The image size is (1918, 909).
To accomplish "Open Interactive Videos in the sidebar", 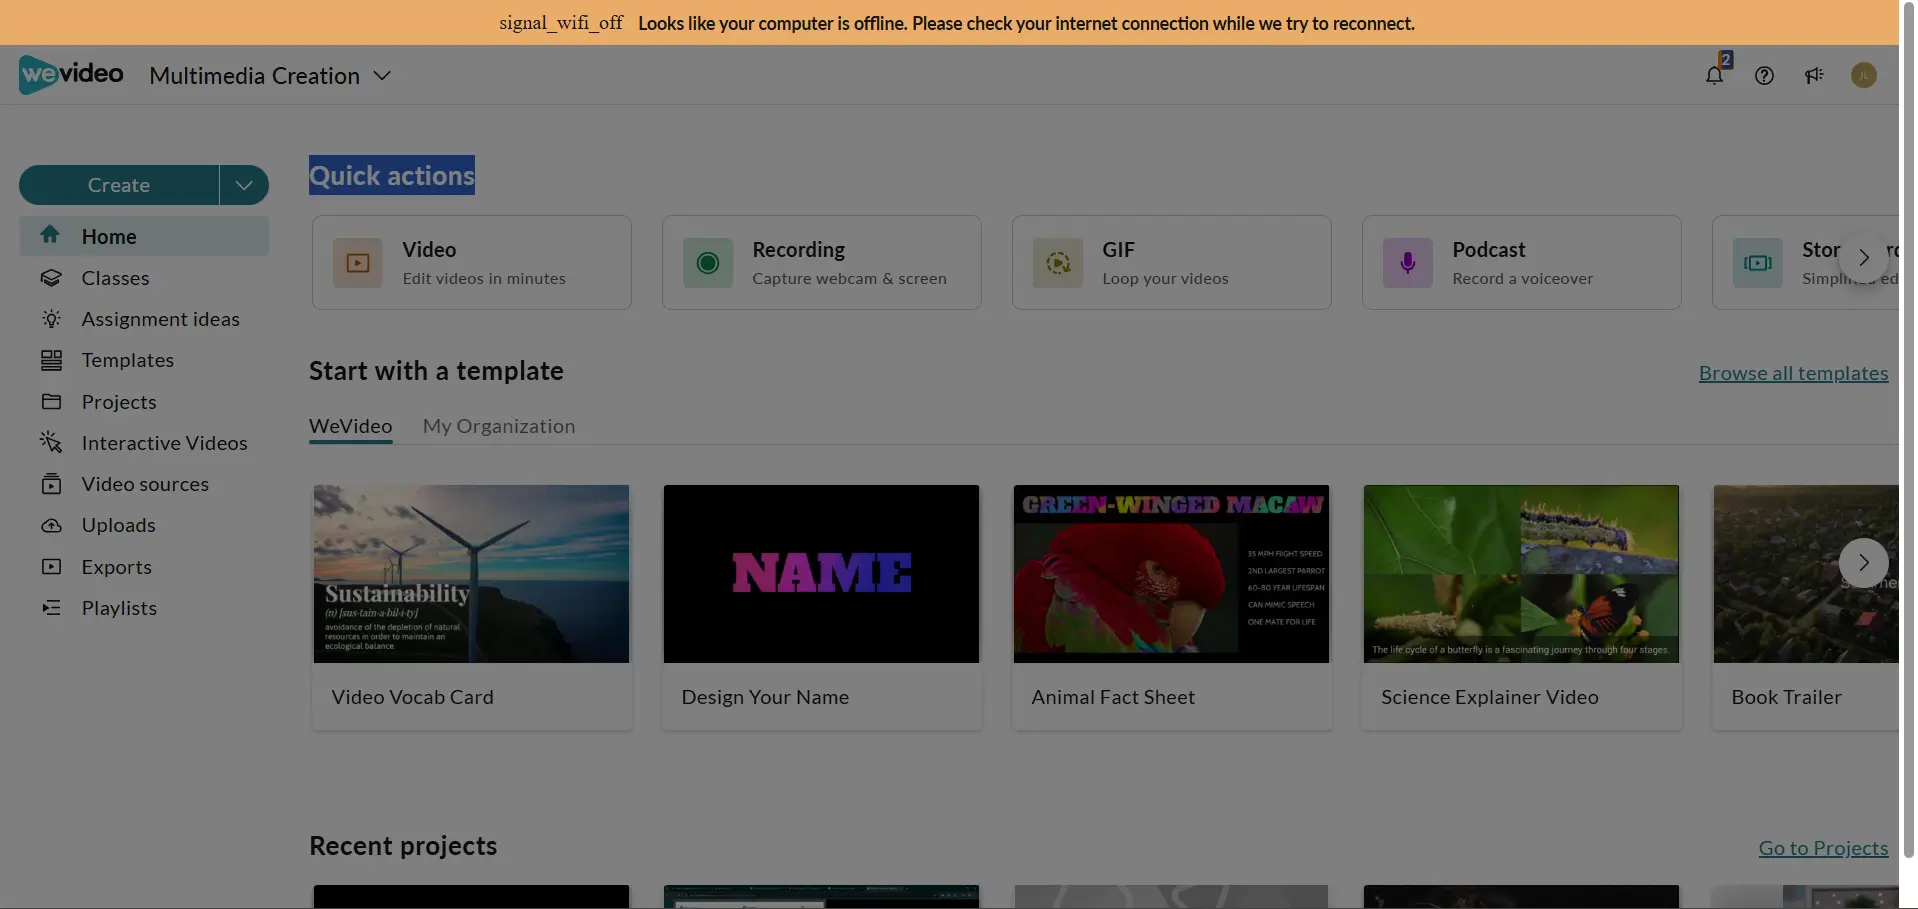I will click(144, 442).
